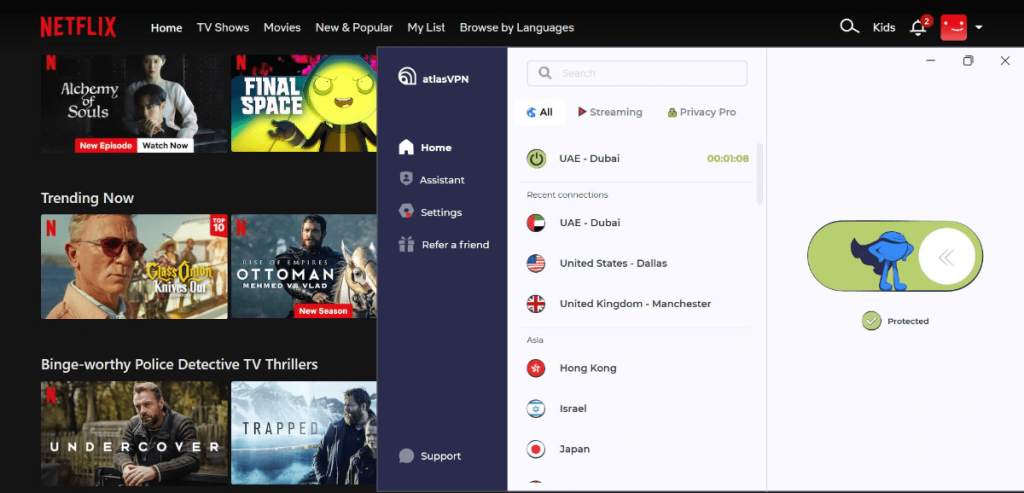Click the connection timer 00:01:08
1024x493 pixels.
pyautogui.click(x=728, y=159)
